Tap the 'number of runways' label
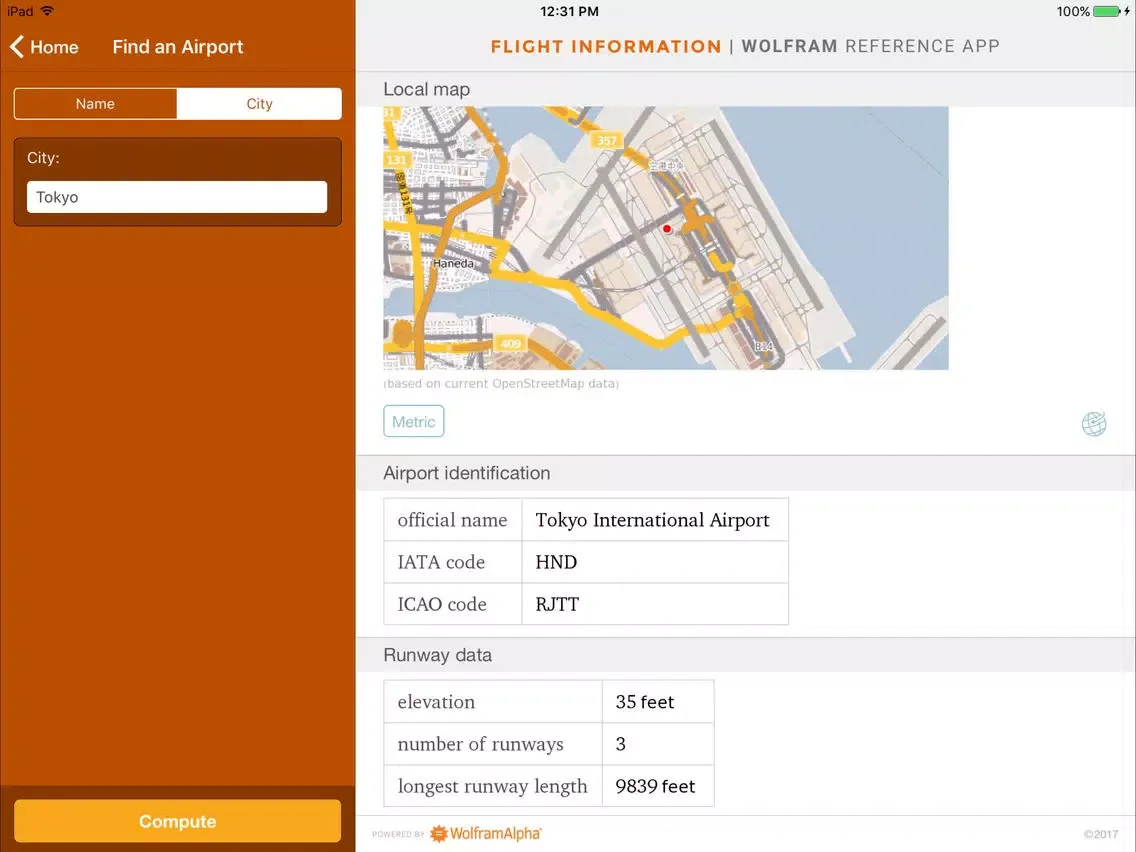Image resolution: width=1136 pixels, height=852 pixels. point(480,744)
